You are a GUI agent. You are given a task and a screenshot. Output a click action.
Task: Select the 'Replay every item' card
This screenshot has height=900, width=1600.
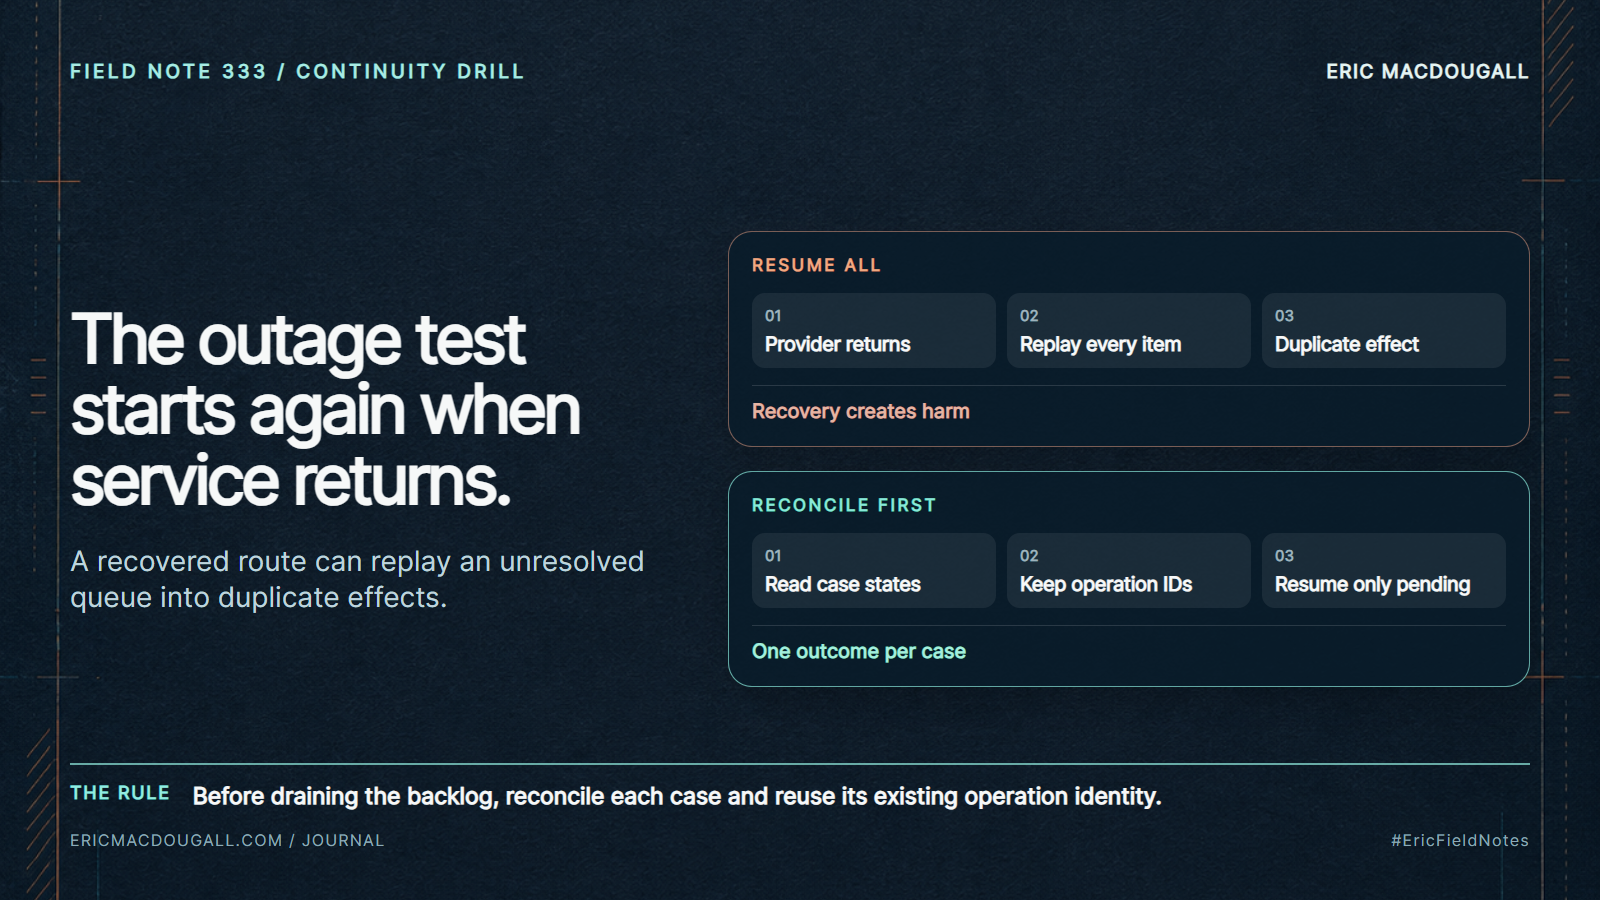coord(1128,330)
